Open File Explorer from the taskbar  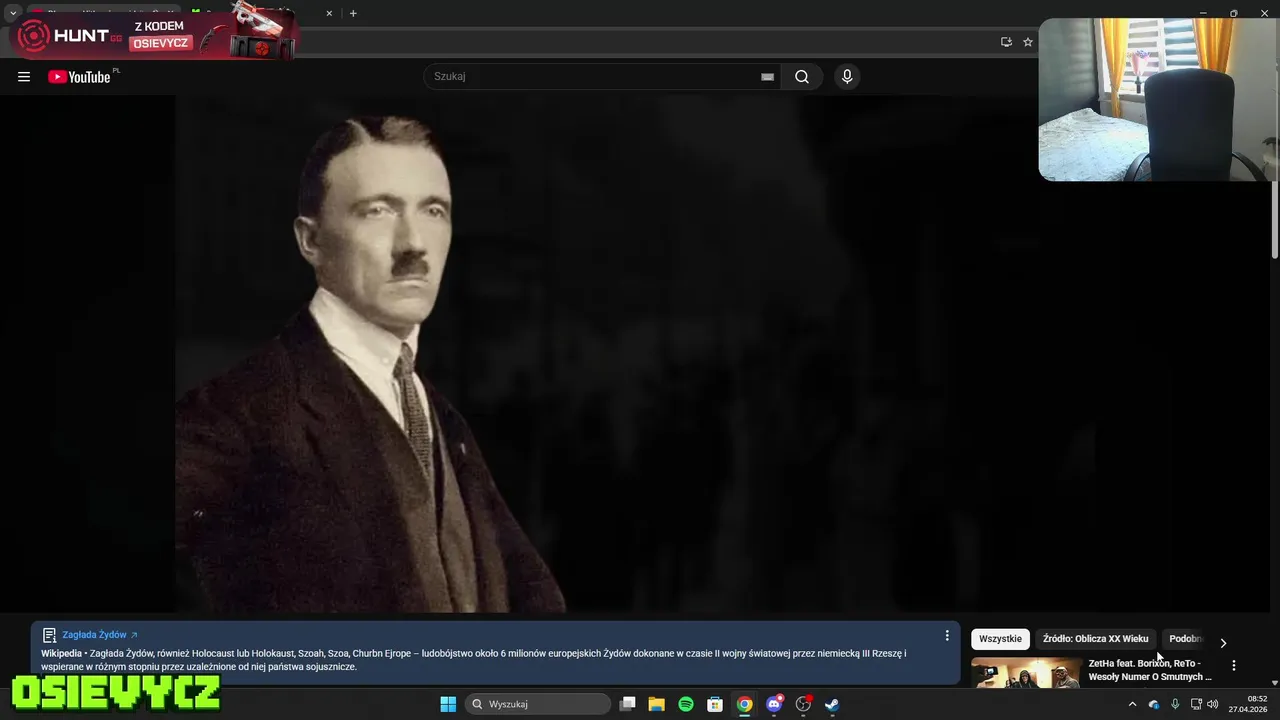[656, 704]
